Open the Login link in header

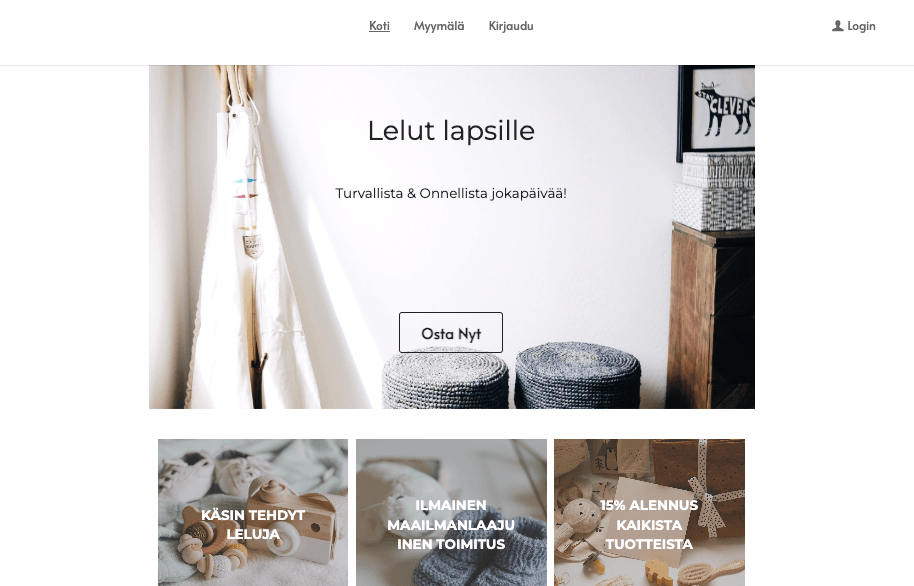point(854,26)
